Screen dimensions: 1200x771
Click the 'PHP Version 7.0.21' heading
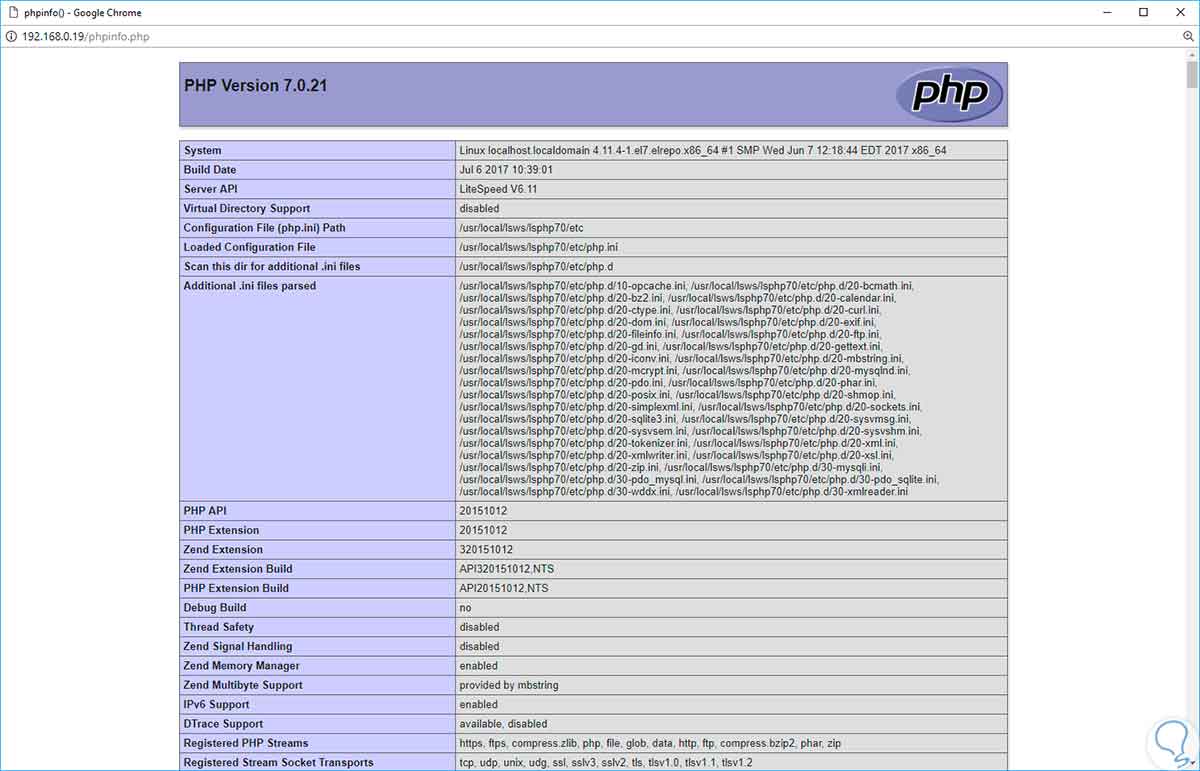255,86
